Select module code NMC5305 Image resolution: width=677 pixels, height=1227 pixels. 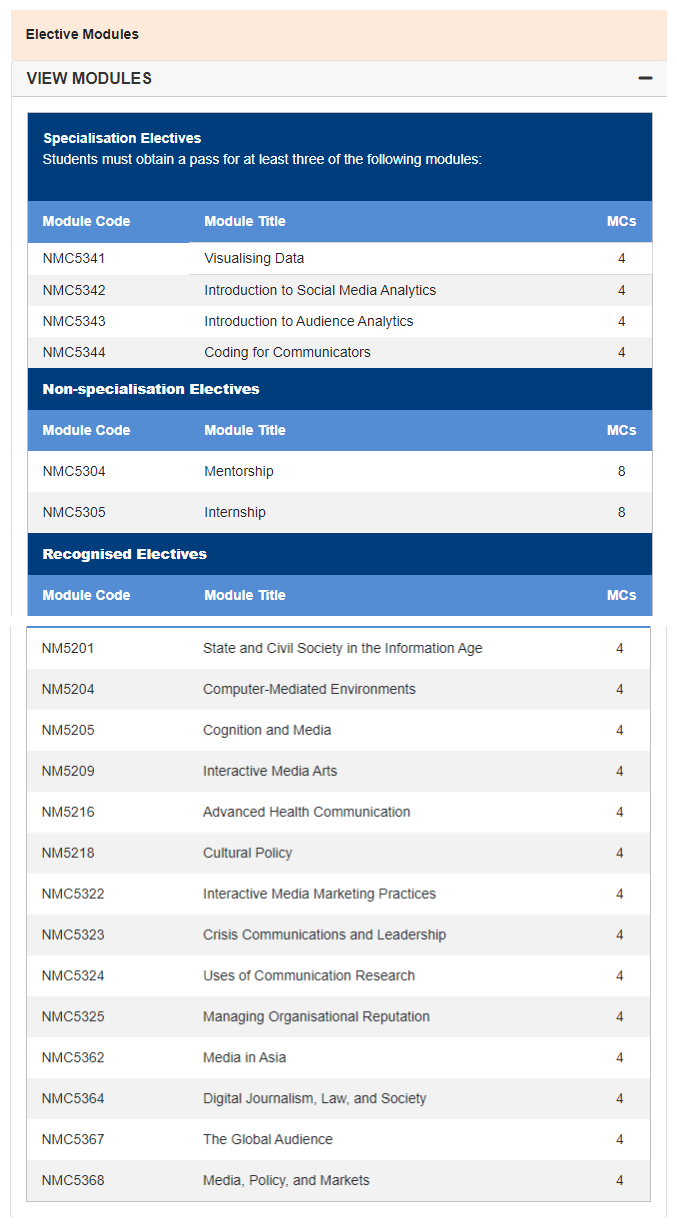[74, 512]
